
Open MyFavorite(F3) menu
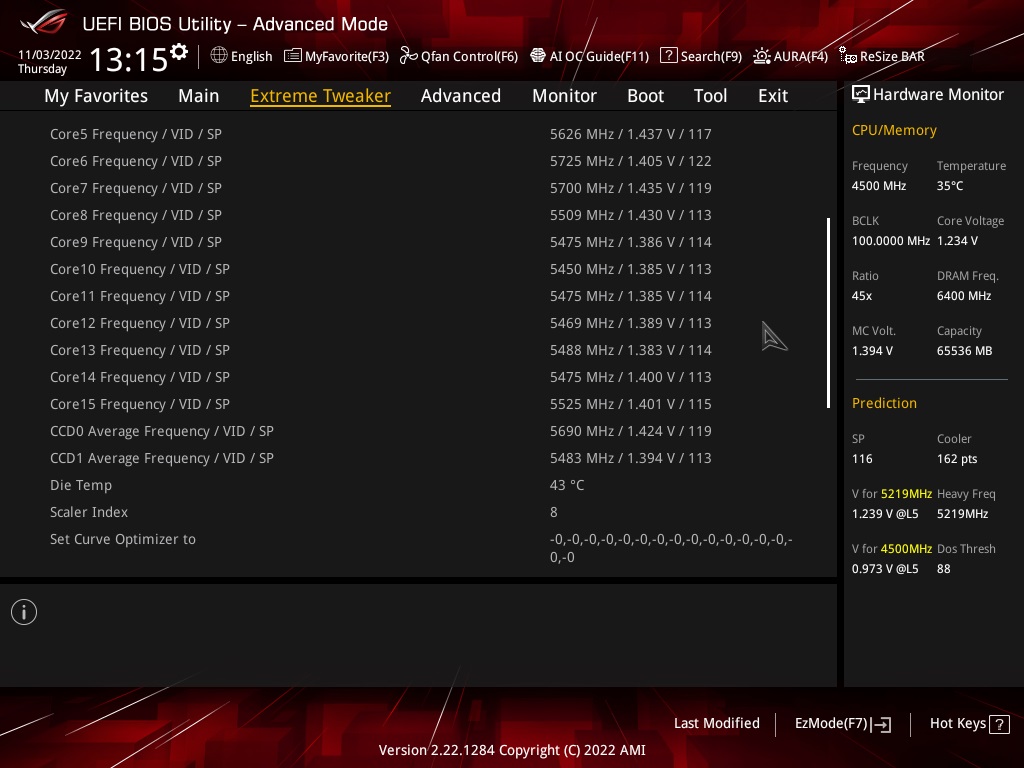[347, 56]
